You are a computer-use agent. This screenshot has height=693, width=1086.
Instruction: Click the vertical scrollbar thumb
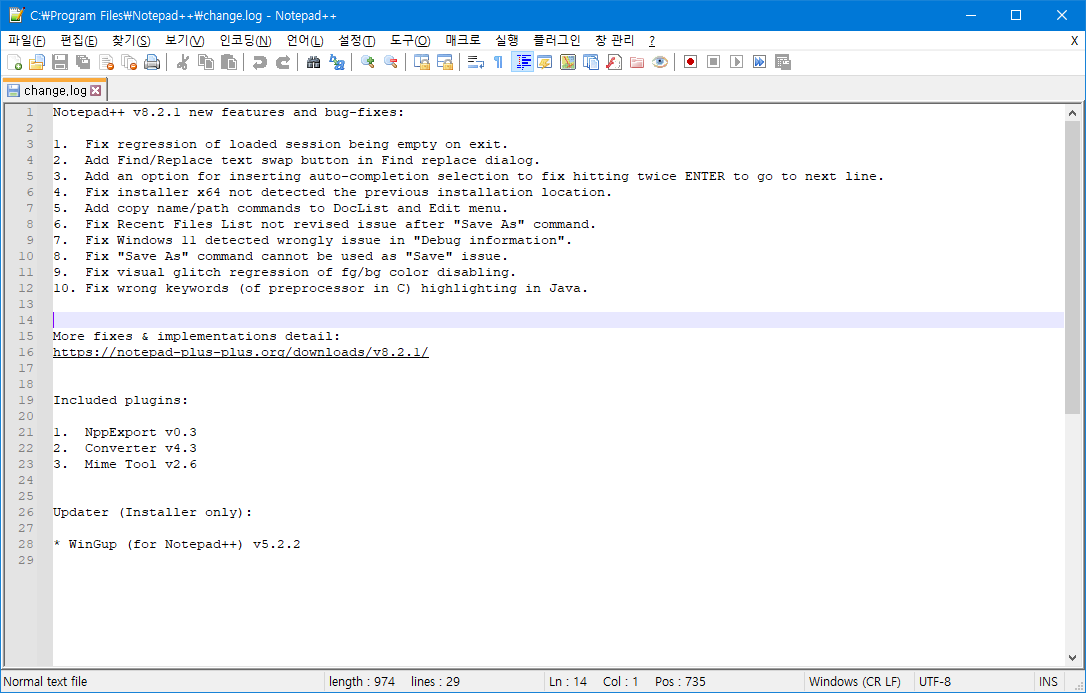tap(1073, 268)
